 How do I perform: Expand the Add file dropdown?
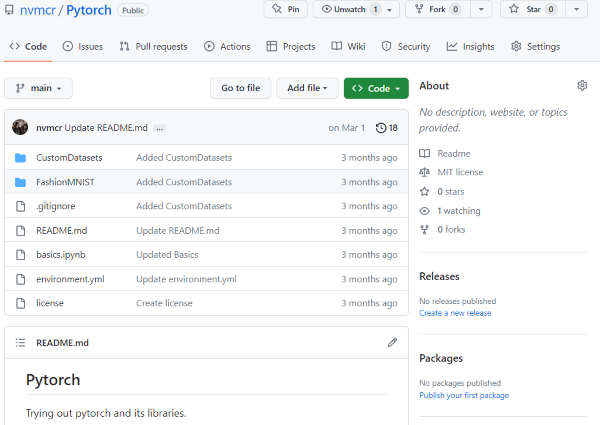pos(307,88)
